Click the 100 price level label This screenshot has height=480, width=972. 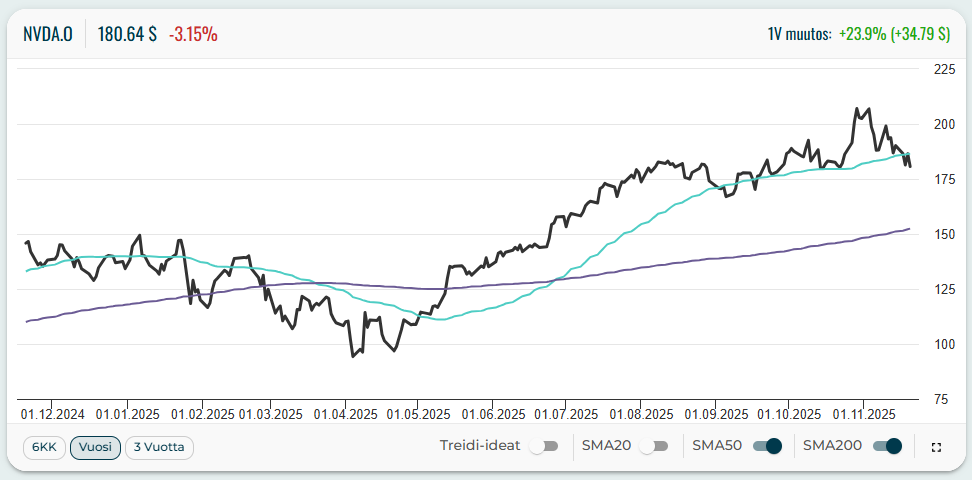click(x=944, y=345)
